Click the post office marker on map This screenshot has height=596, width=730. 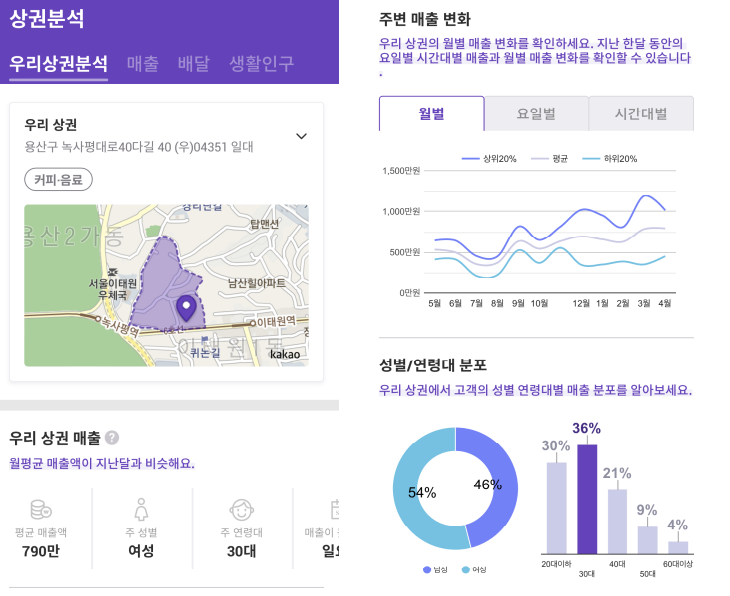tap(112, 272)
